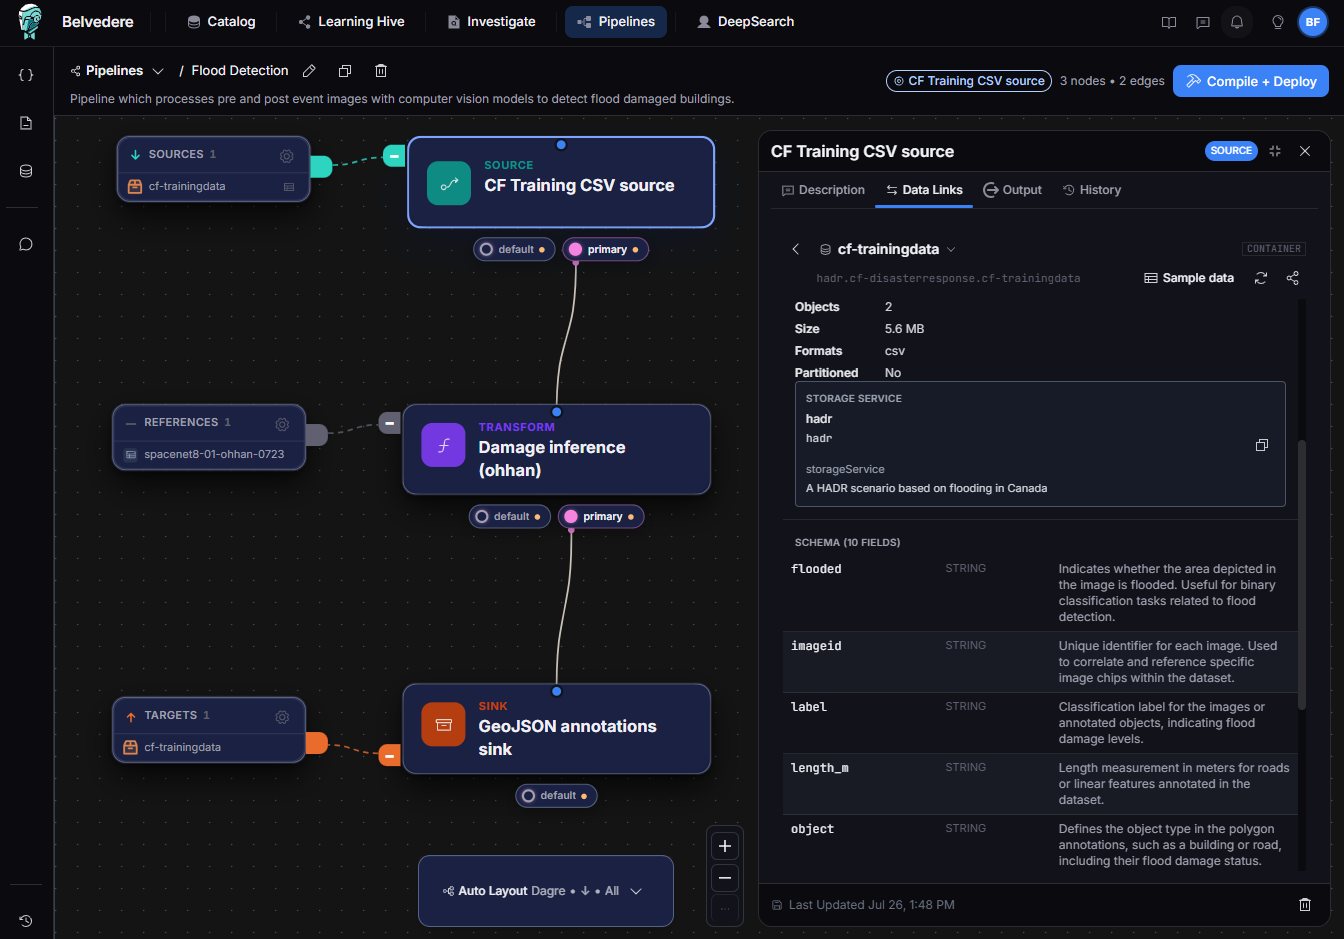Copy the storage service details
Image resolution: width=1344 pixels, height=939 pixels.
click(x=1262, y=445)
